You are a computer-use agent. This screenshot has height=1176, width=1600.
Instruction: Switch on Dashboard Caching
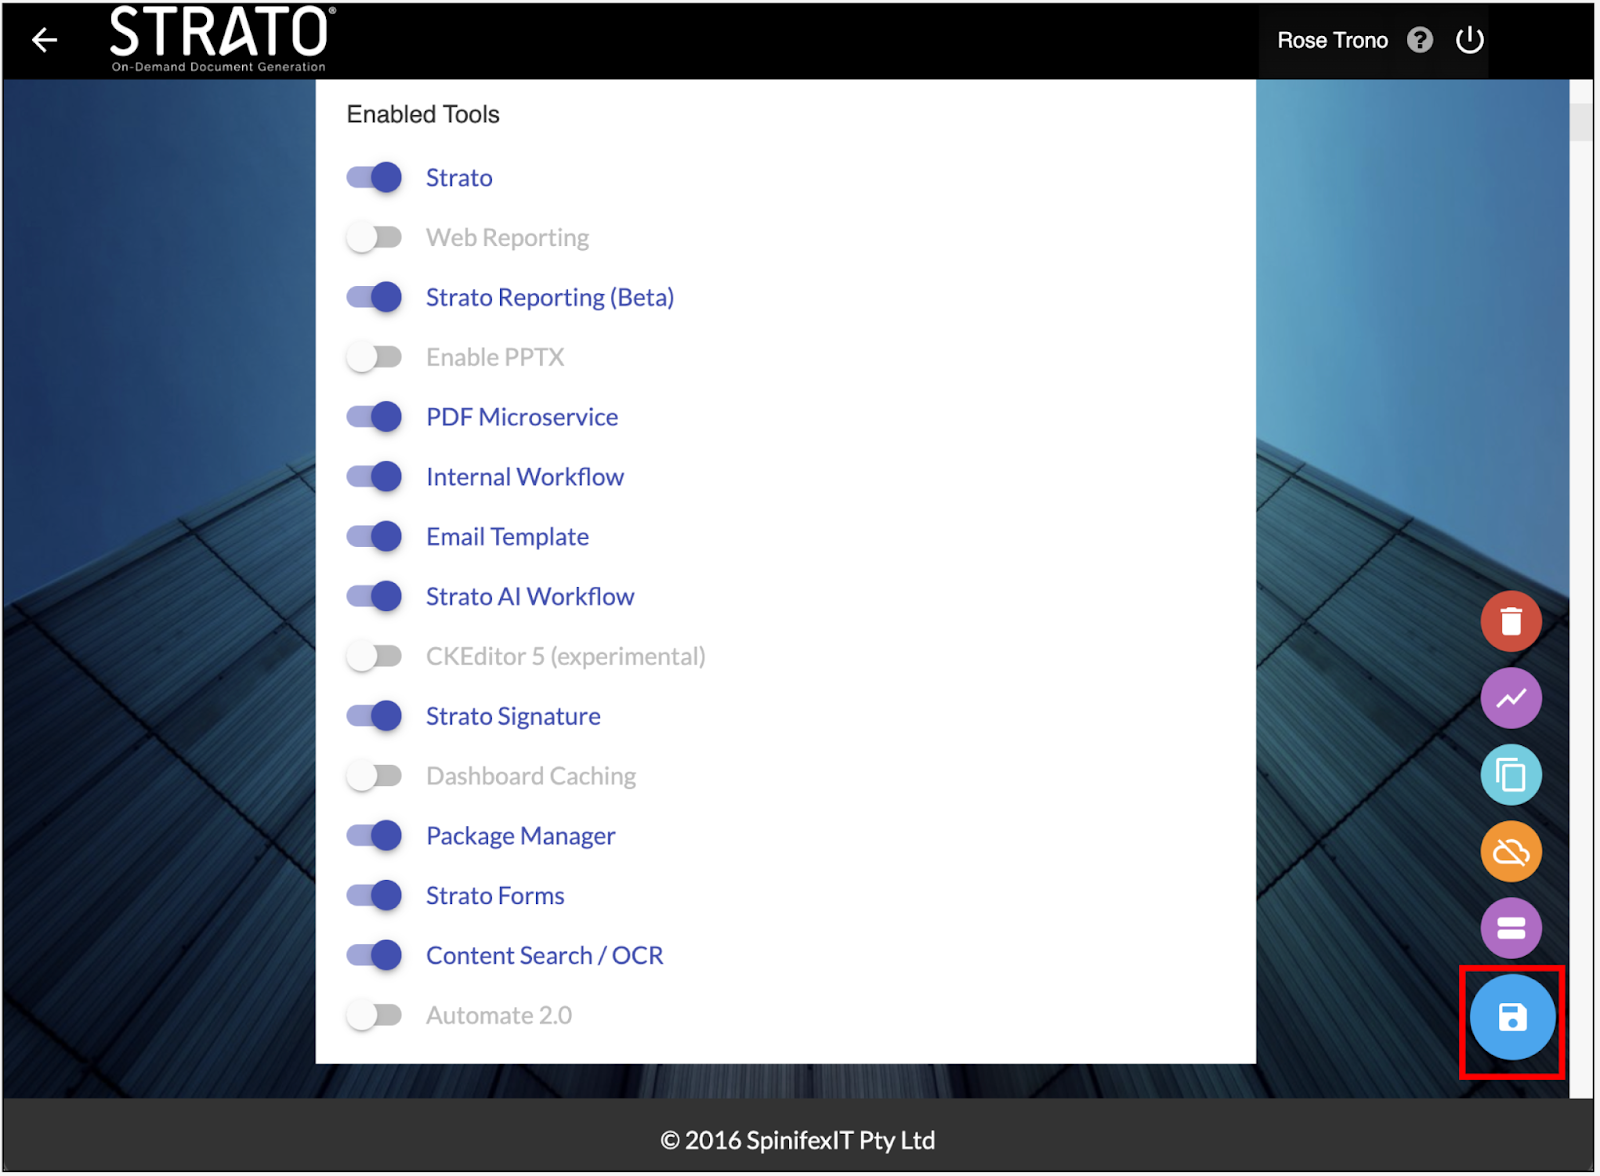pos(374,776)
